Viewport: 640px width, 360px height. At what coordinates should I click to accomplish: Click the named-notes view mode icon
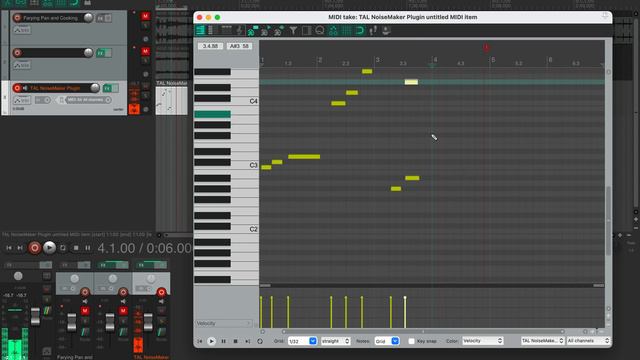[211, 30]
